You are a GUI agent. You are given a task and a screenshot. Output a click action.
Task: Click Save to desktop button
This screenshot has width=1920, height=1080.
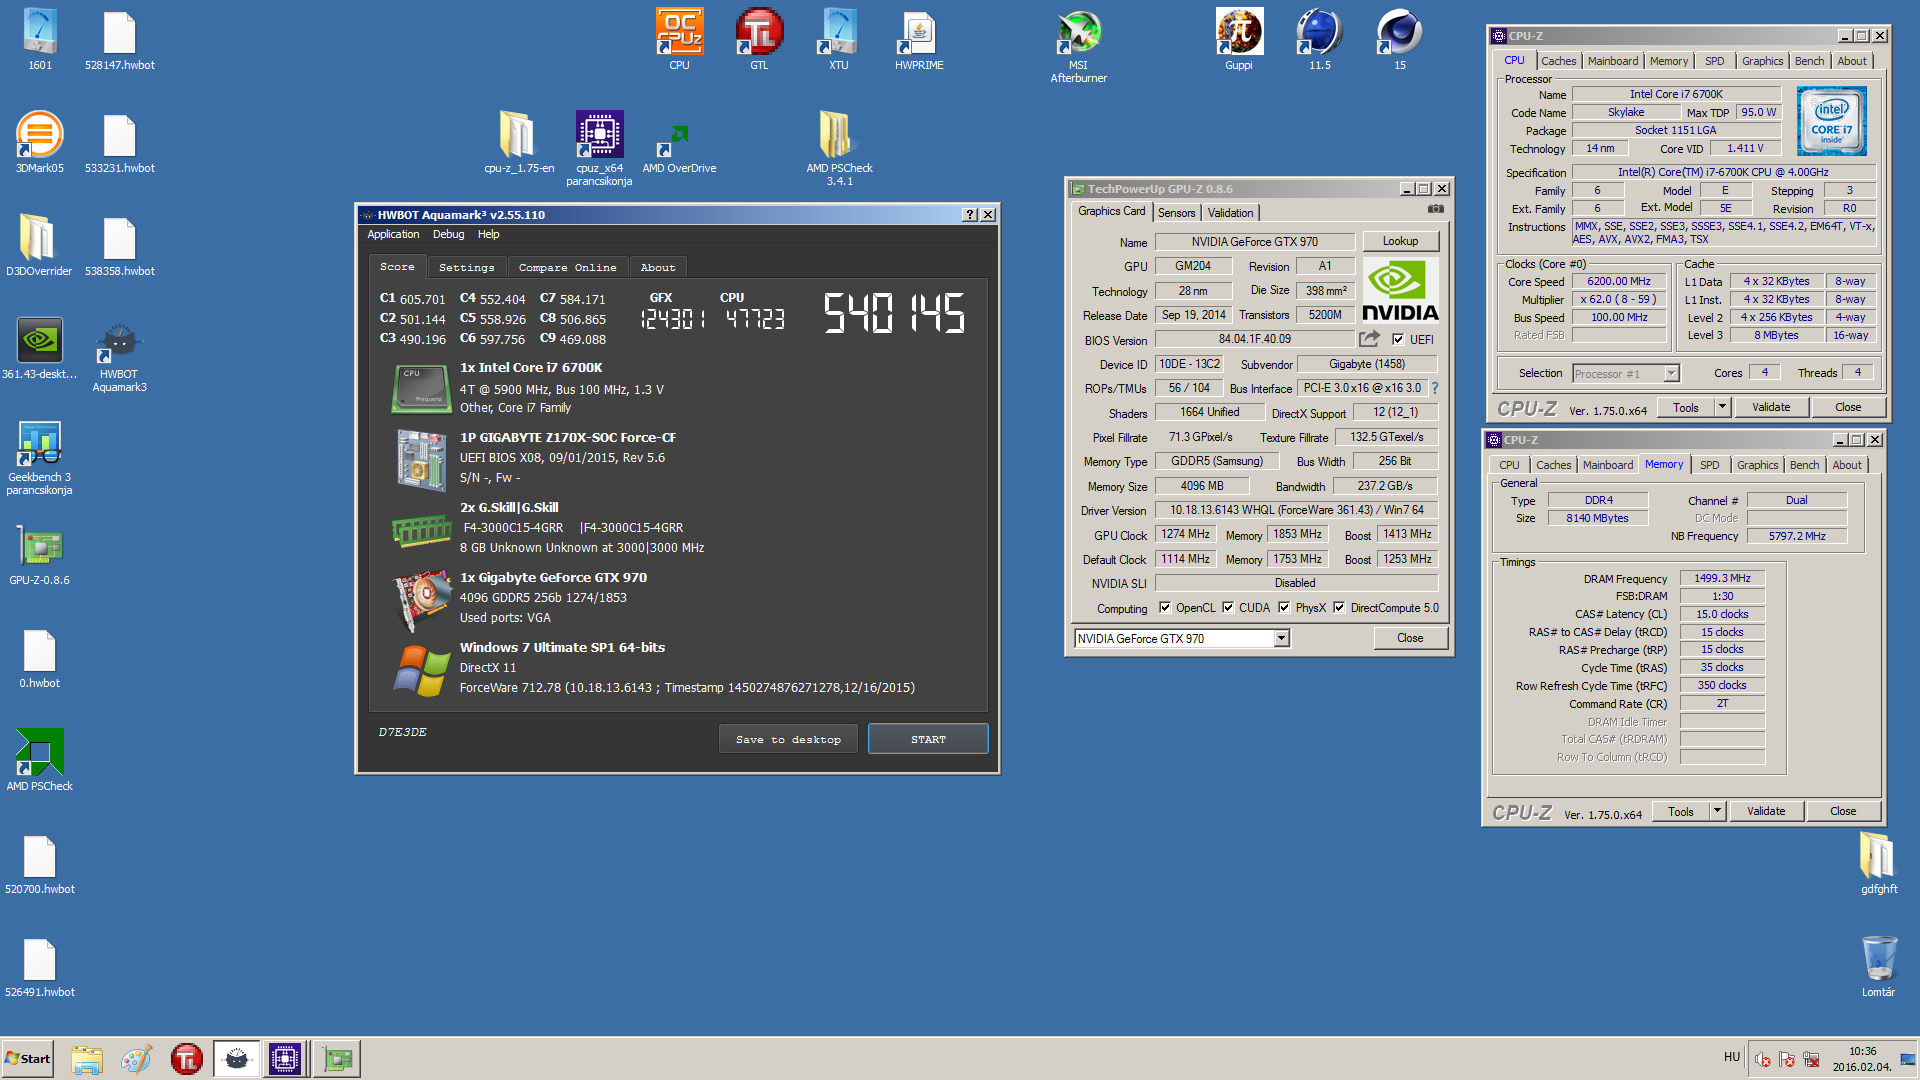pyautogui.click(x=788, y=739)
